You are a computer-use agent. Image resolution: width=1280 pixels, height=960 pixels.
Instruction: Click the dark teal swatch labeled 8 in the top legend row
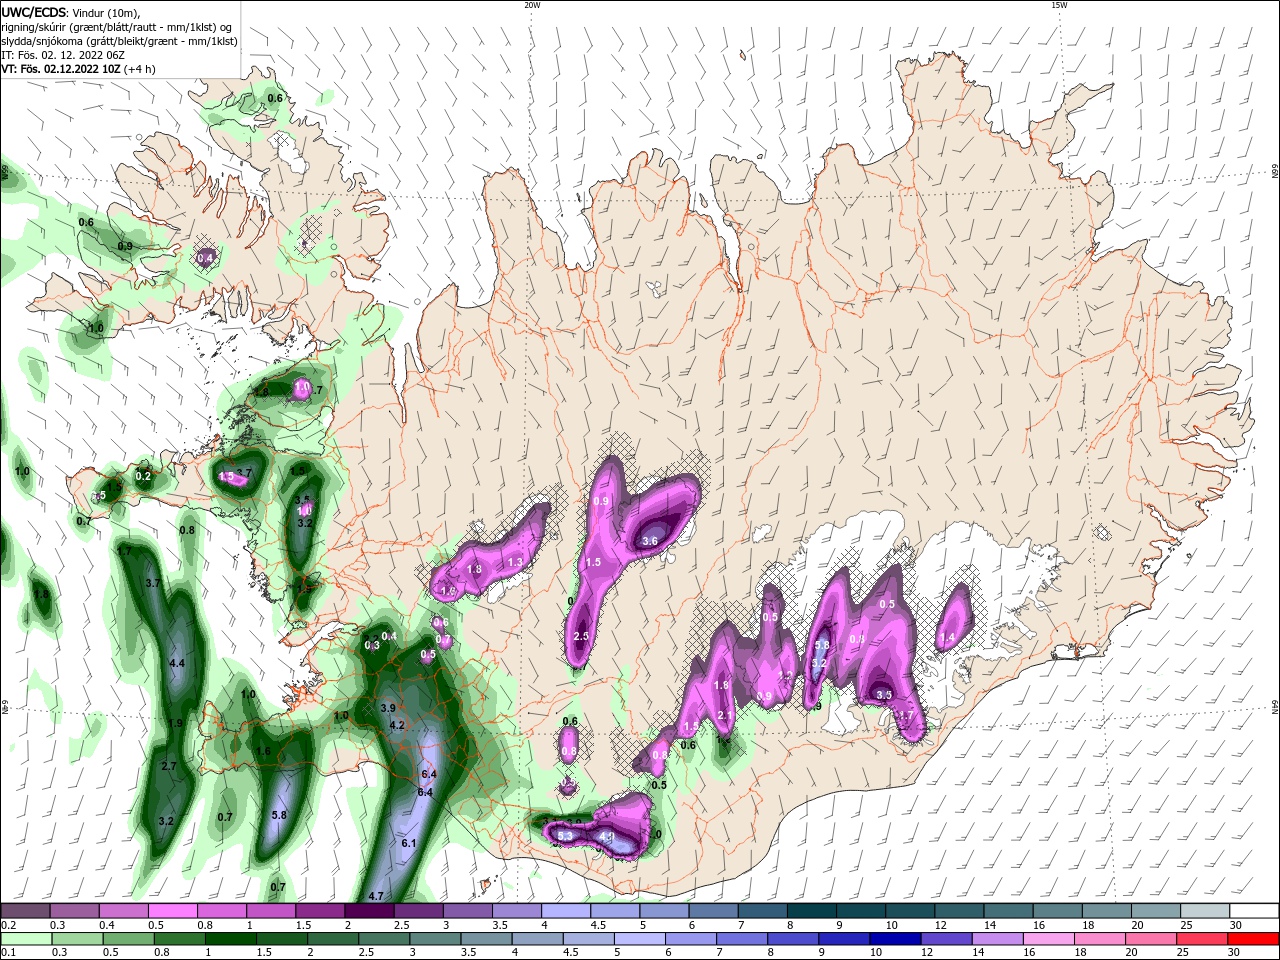pyautogui.click(x=811, y=911)
